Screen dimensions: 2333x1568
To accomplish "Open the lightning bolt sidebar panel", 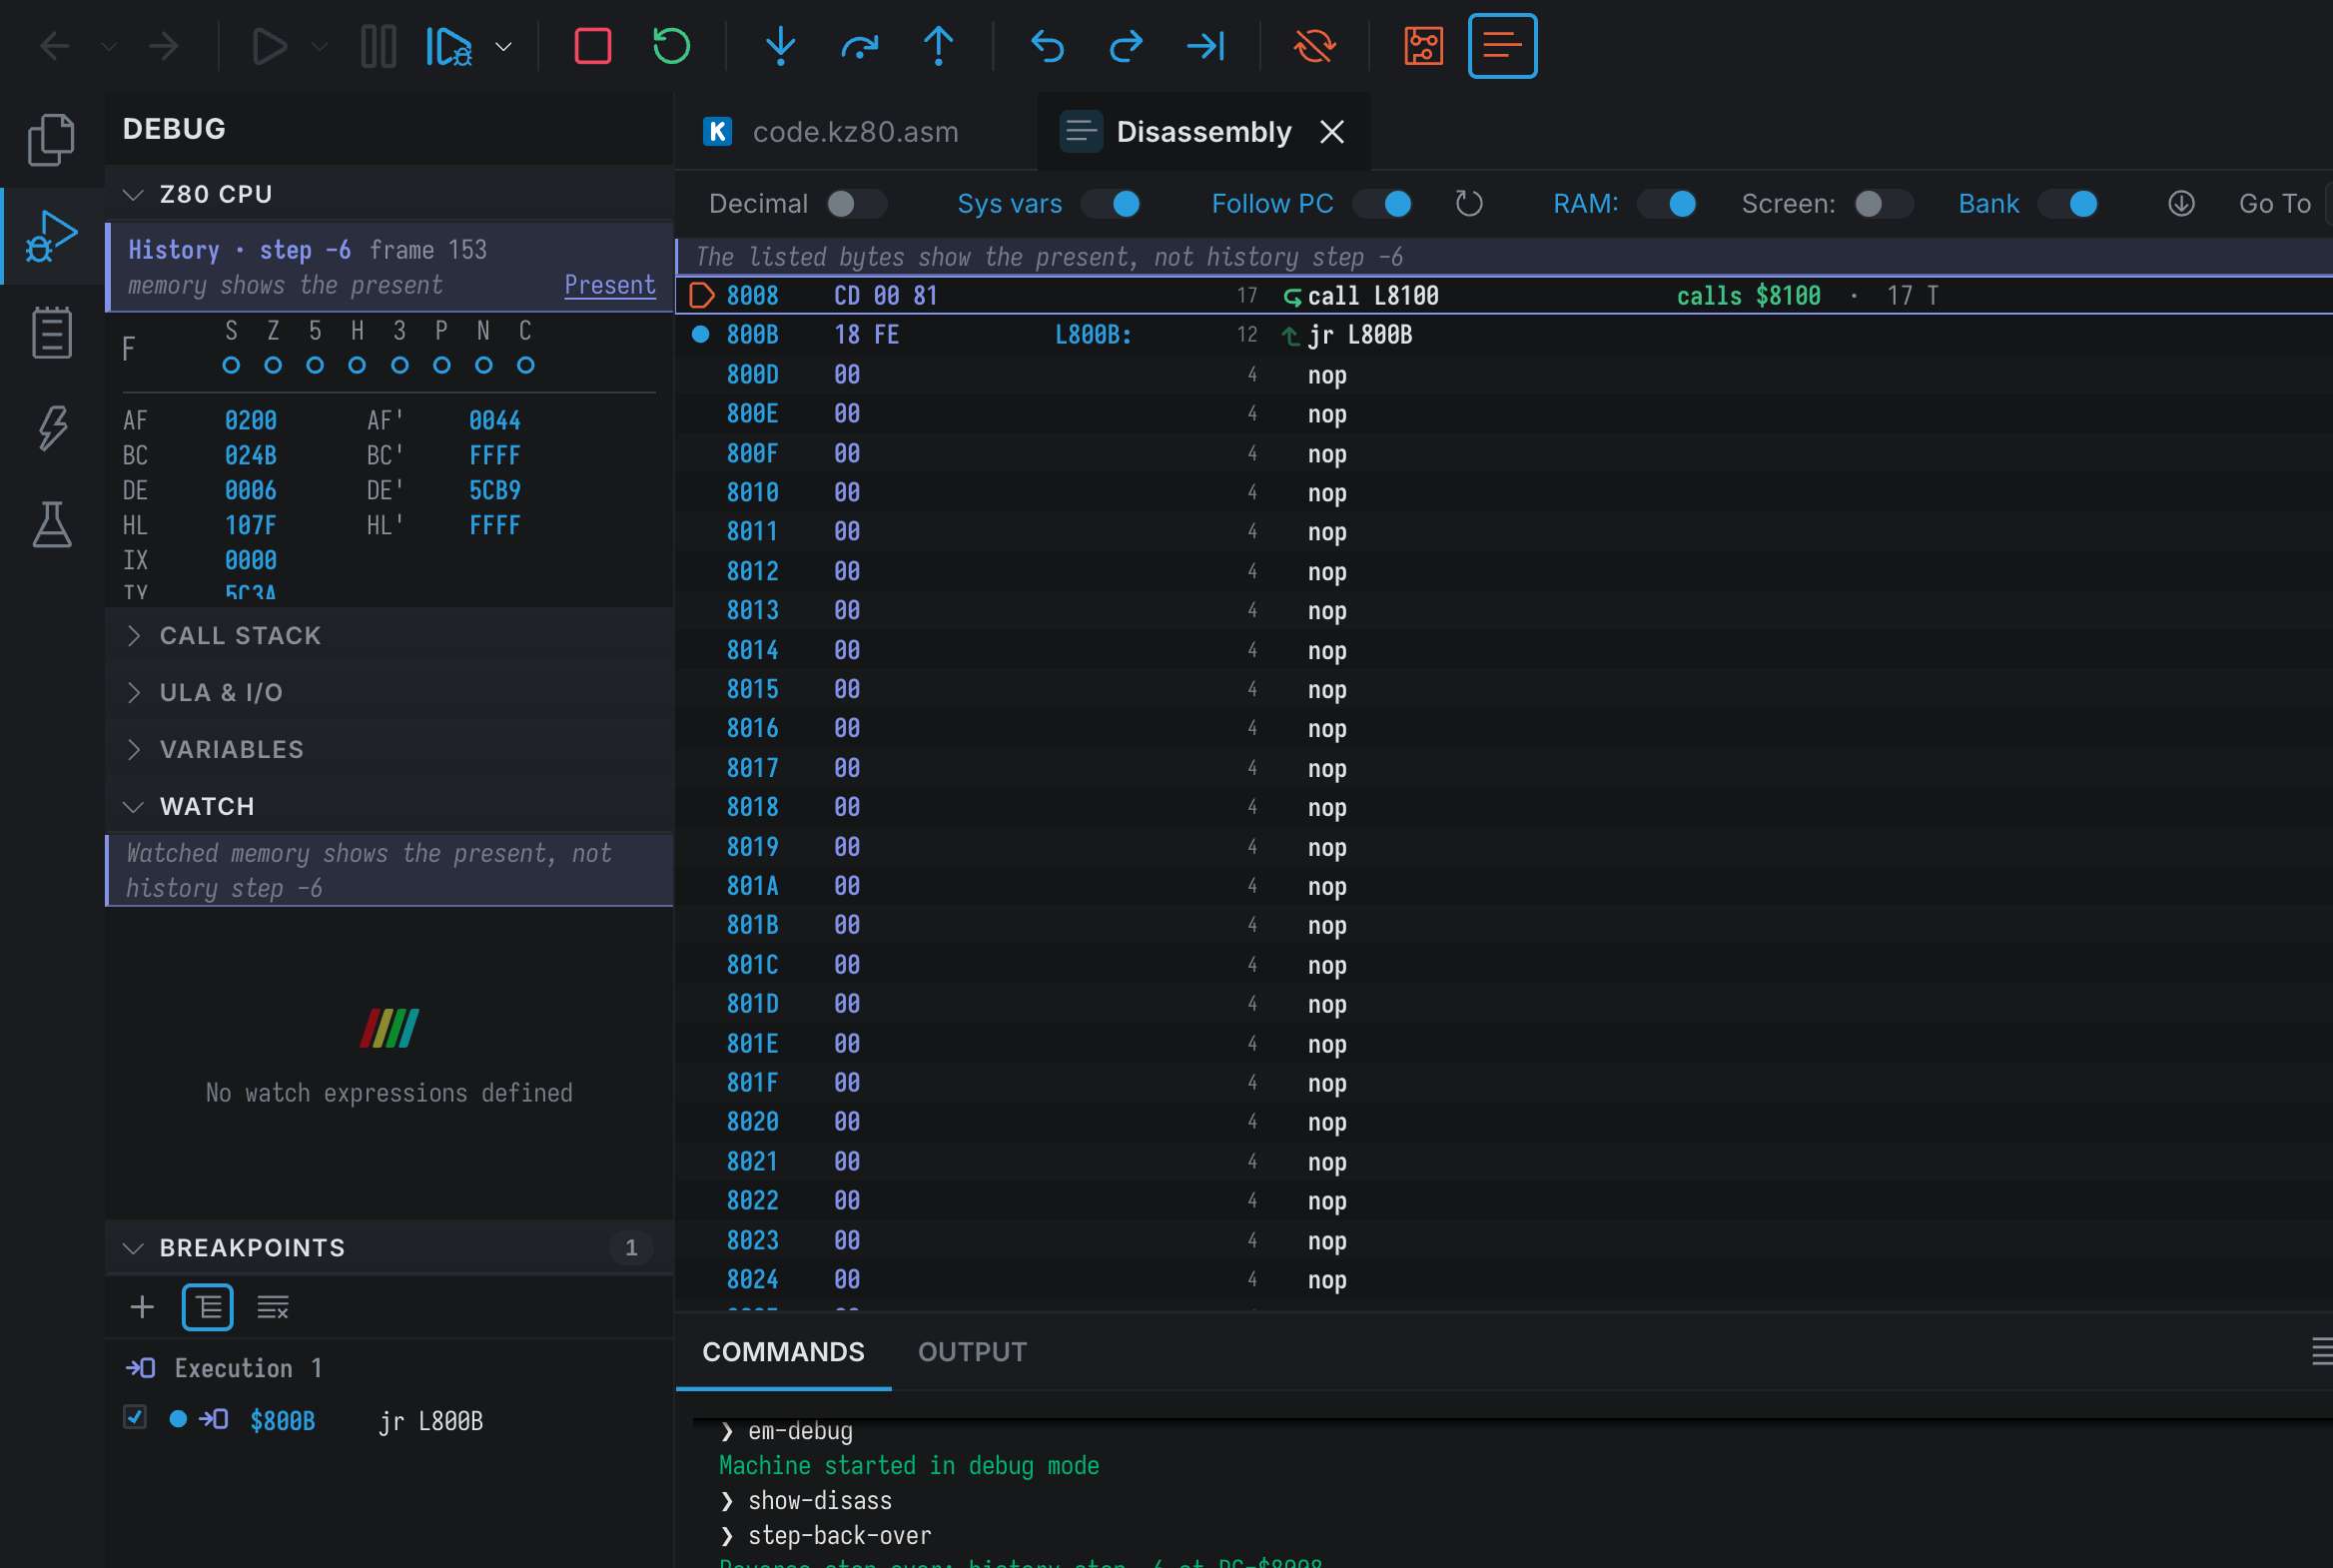I will click(x=51, y=428).
